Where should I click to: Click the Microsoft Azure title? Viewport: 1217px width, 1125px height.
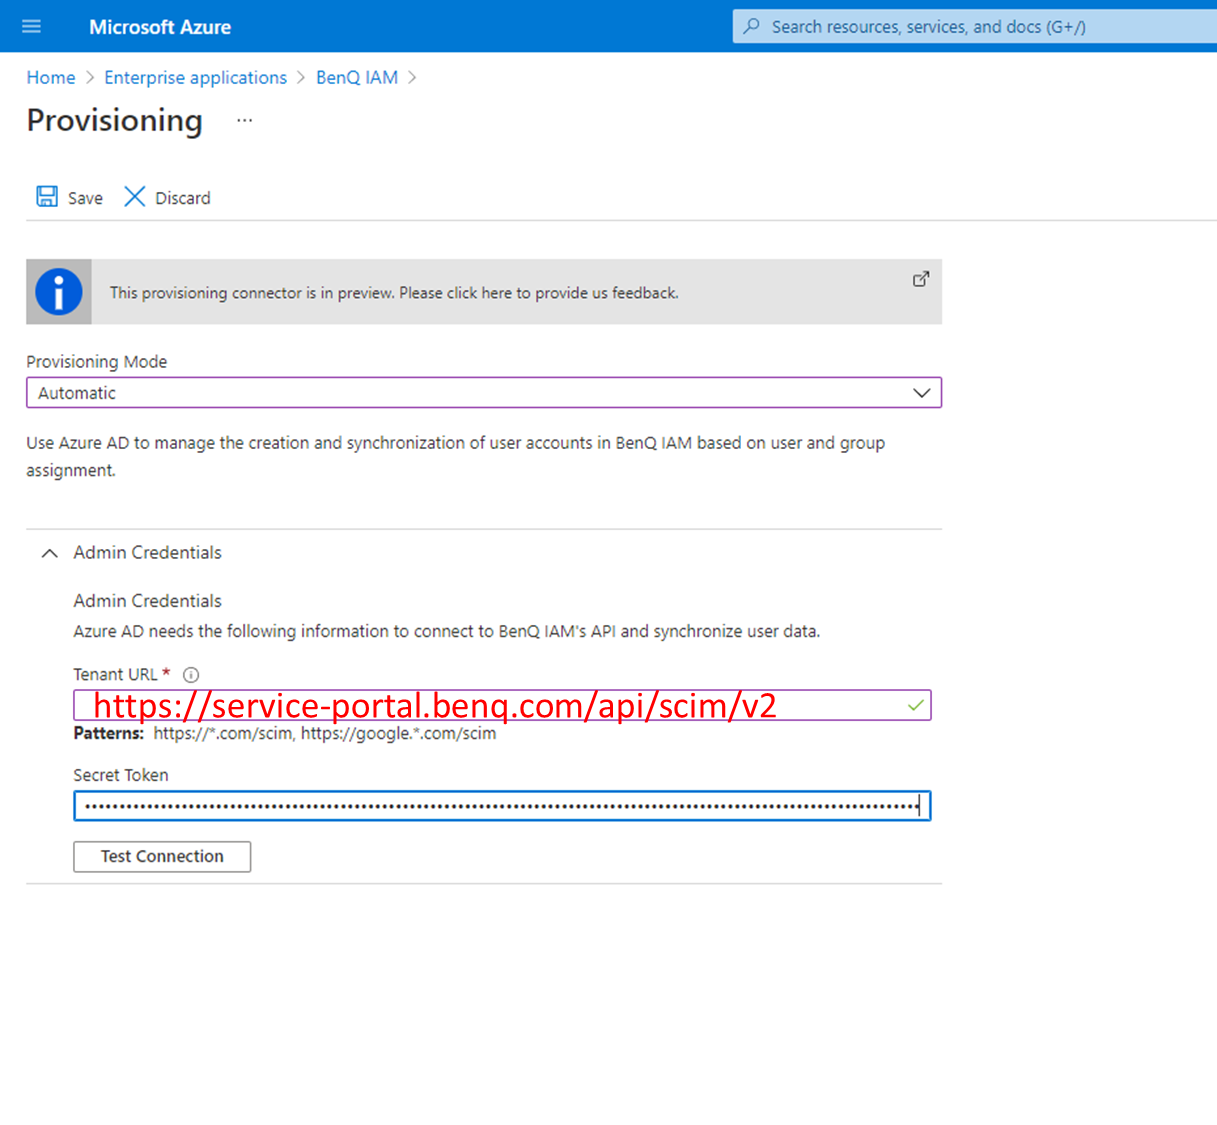[x=159, y=26]
